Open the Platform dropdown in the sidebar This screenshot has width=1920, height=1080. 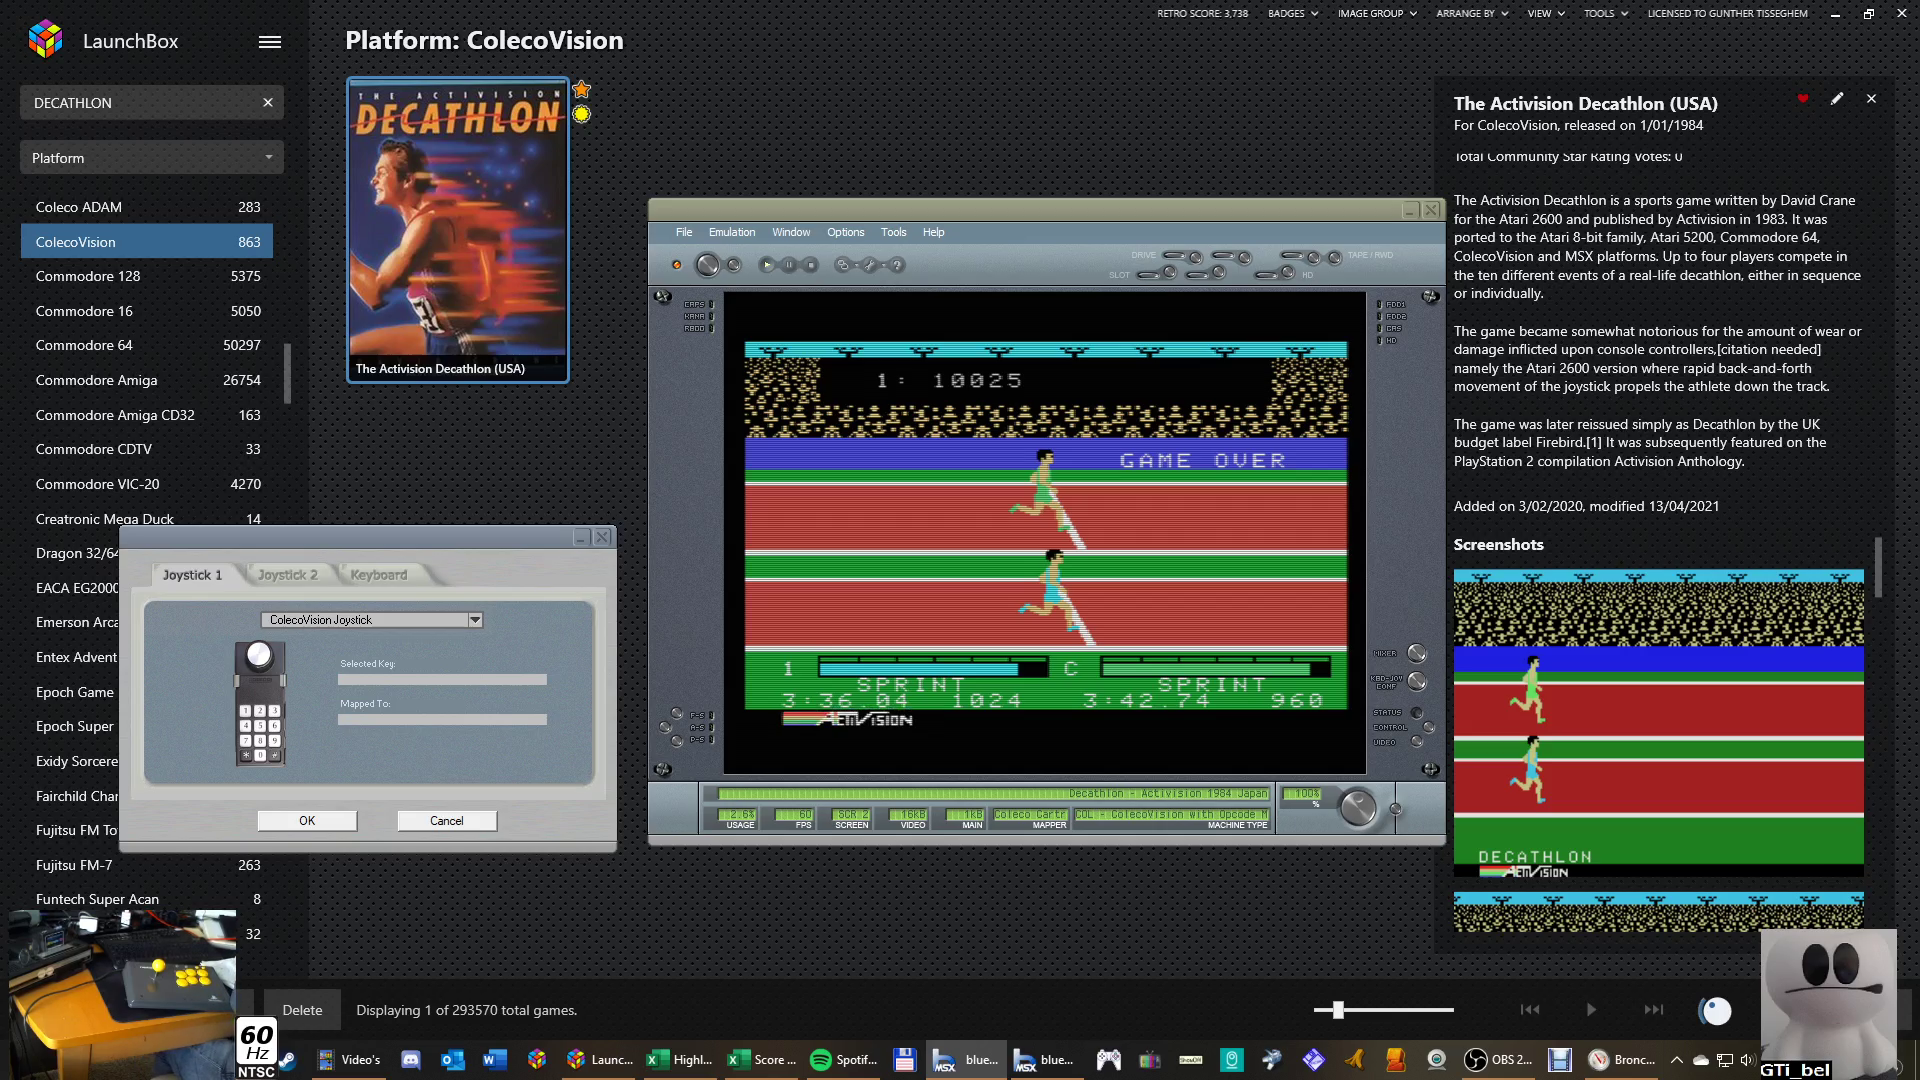pyautogui.click(x=152, y=158)
